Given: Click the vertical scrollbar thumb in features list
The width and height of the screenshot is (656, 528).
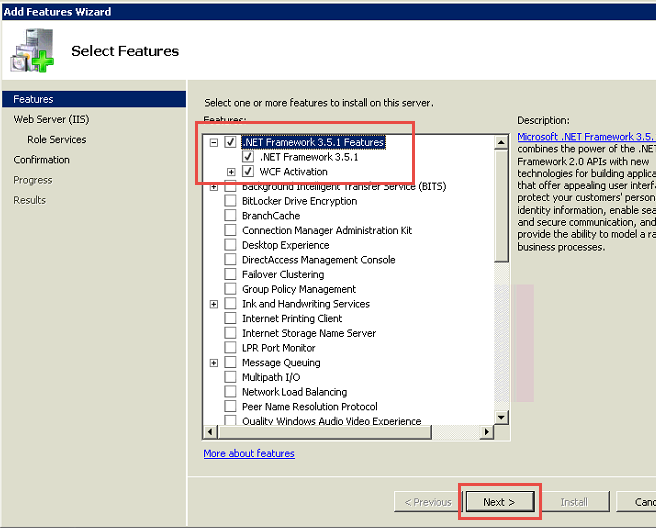Looking at the screenshot, I should tap(501, 206).
